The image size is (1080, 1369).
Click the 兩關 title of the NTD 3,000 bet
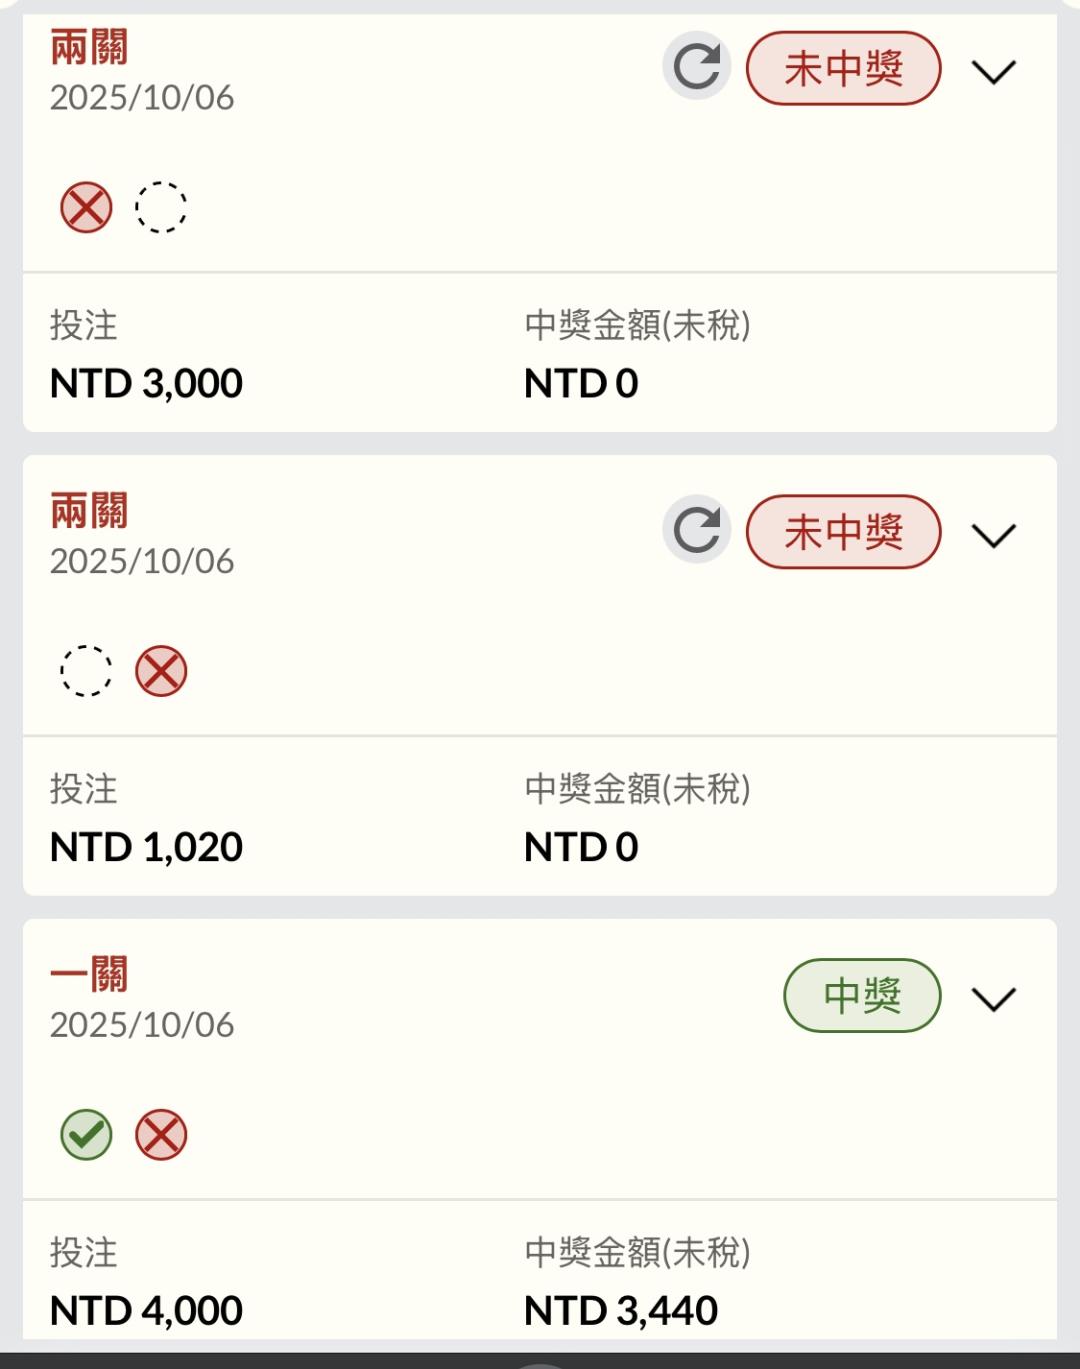(x=89, y=47)
